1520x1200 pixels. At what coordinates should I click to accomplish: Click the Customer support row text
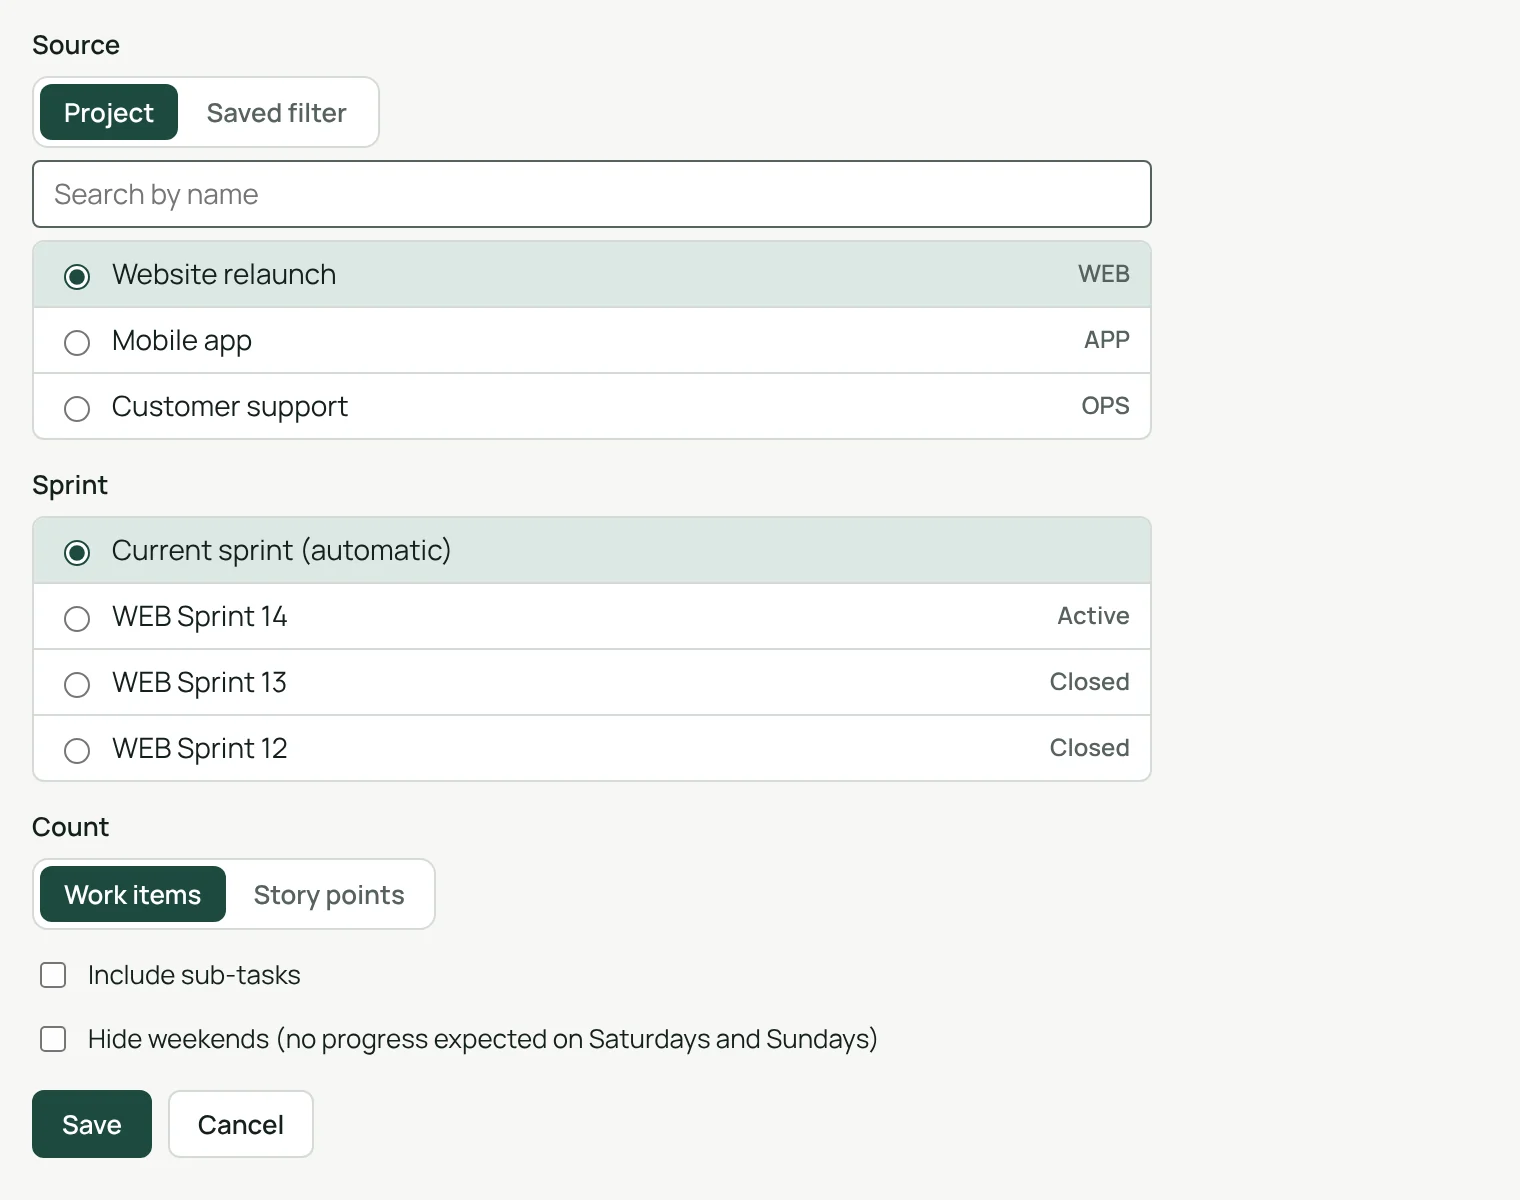(x=230, y=407)
